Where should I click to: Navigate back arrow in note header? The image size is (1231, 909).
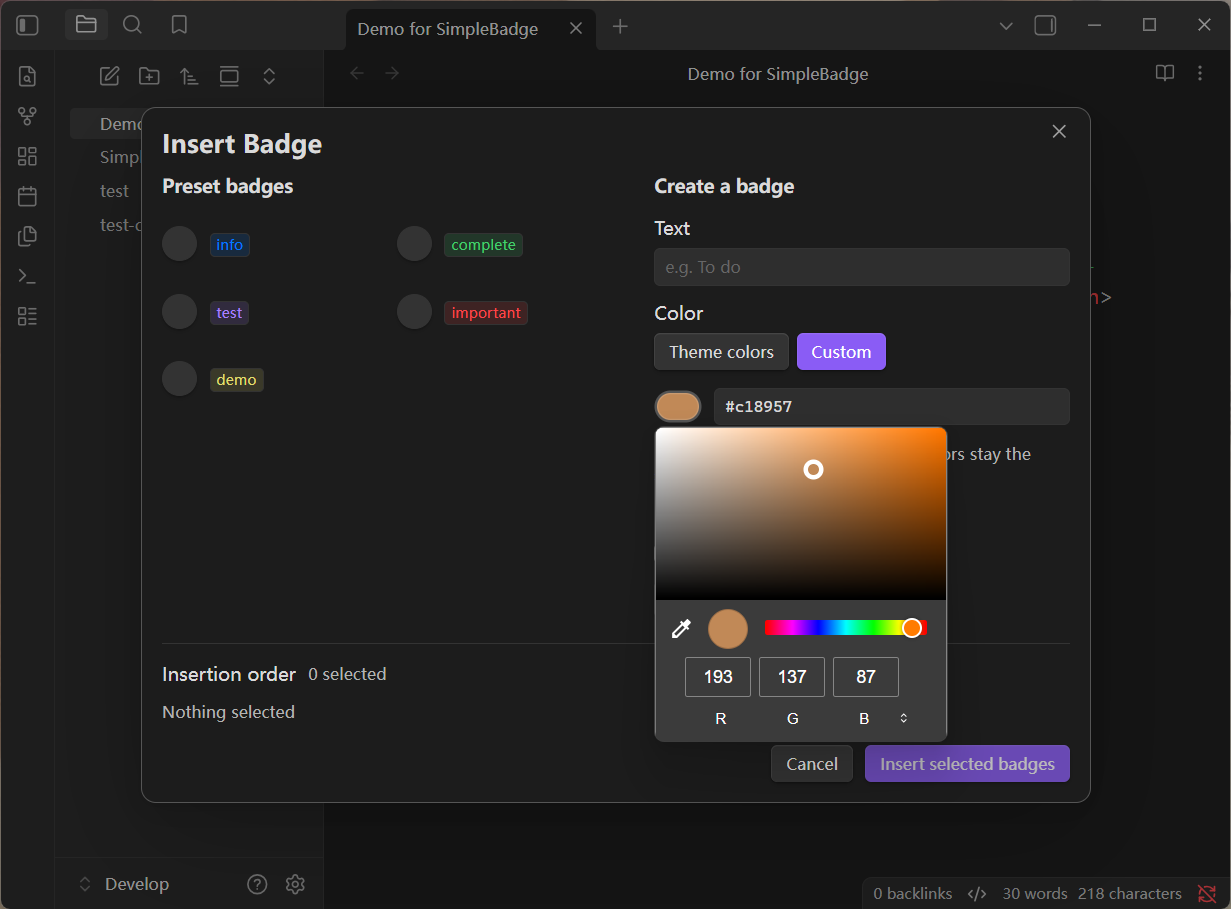pyautogui.click(x=357, y=73)
